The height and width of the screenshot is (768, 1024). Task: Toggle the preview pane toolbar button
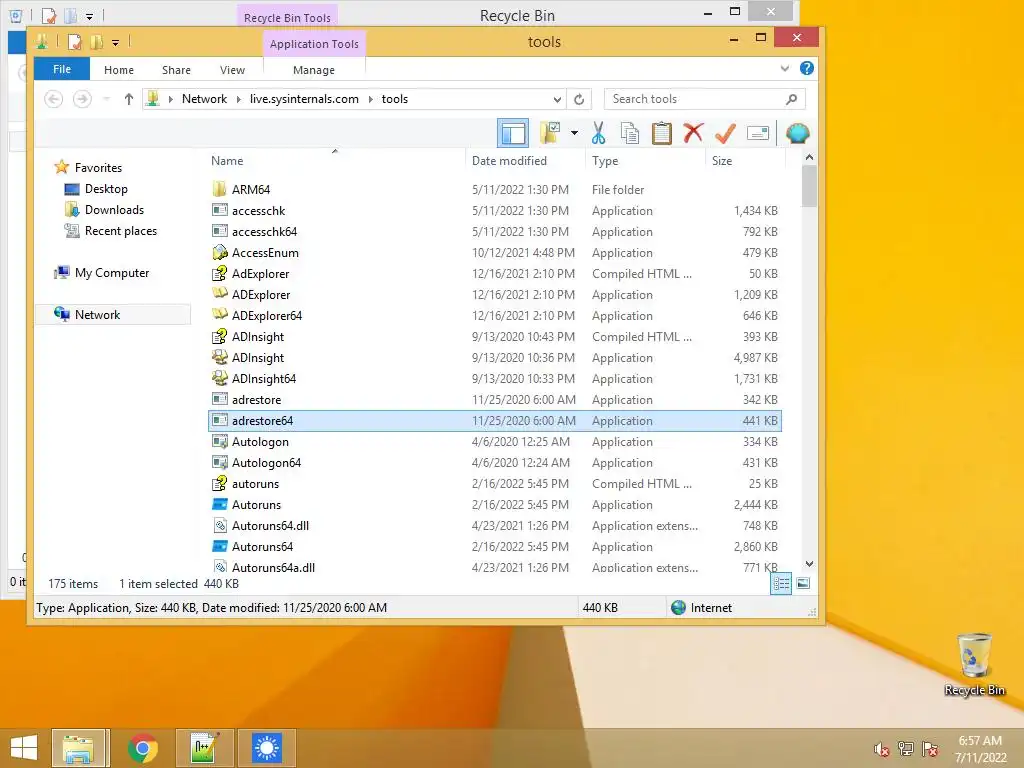point(513,133)
